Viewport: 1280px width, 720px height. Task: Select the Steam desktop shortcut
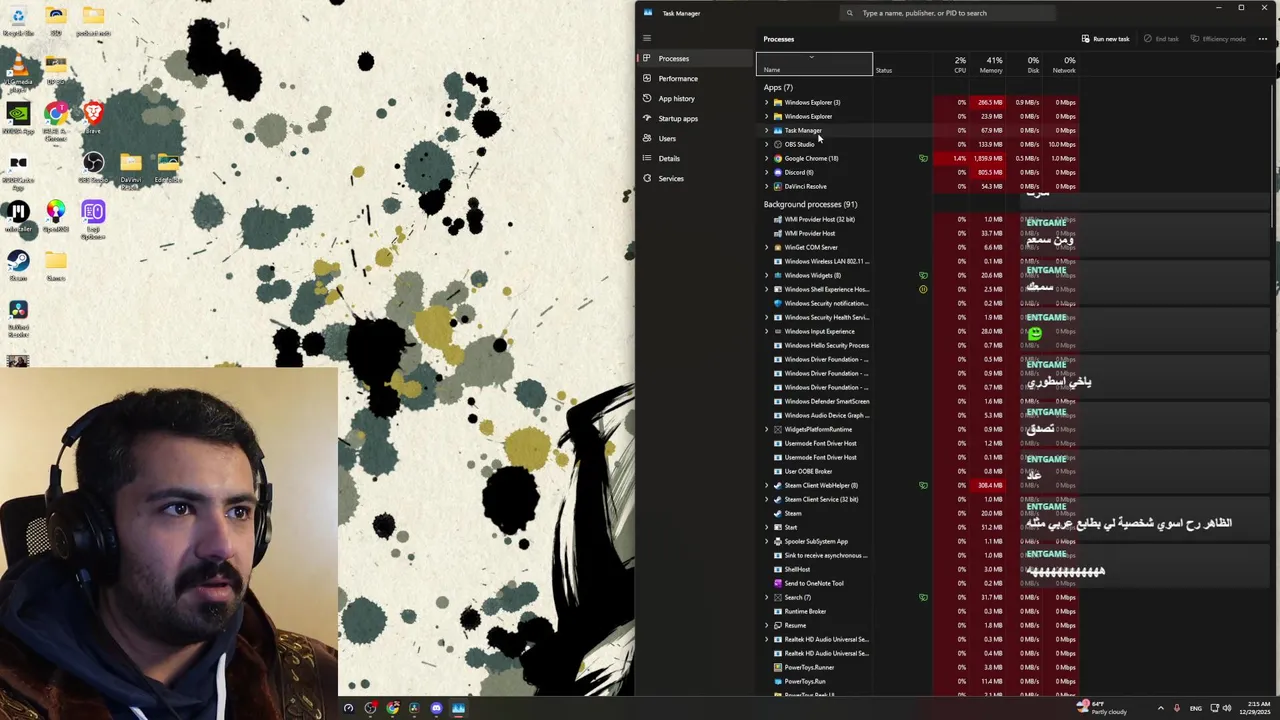(x=18, y=265)
